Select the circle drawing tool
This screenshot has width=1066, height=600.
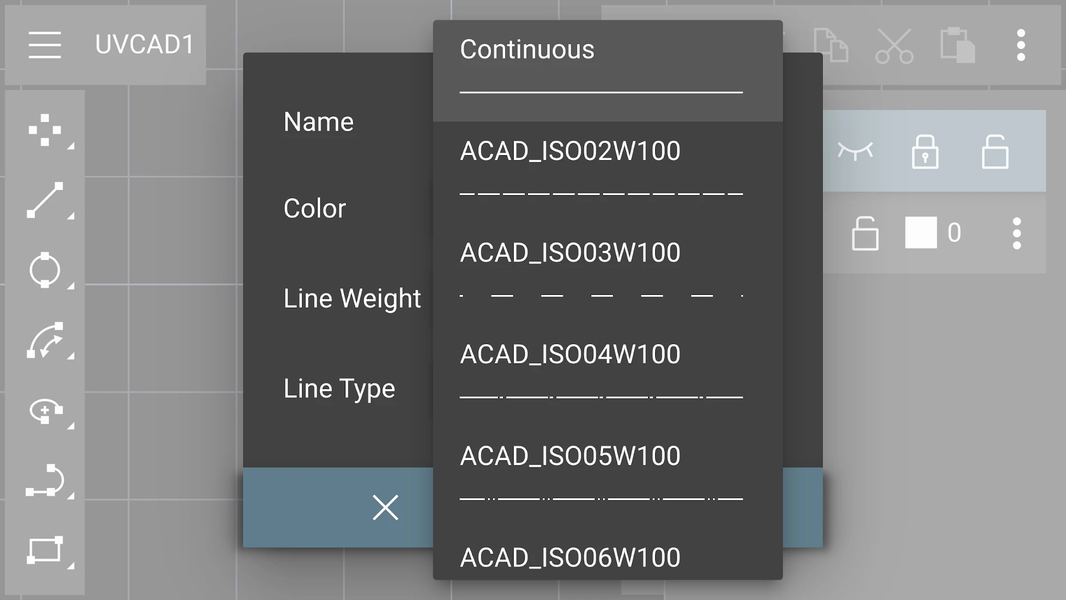coord(45,270)
